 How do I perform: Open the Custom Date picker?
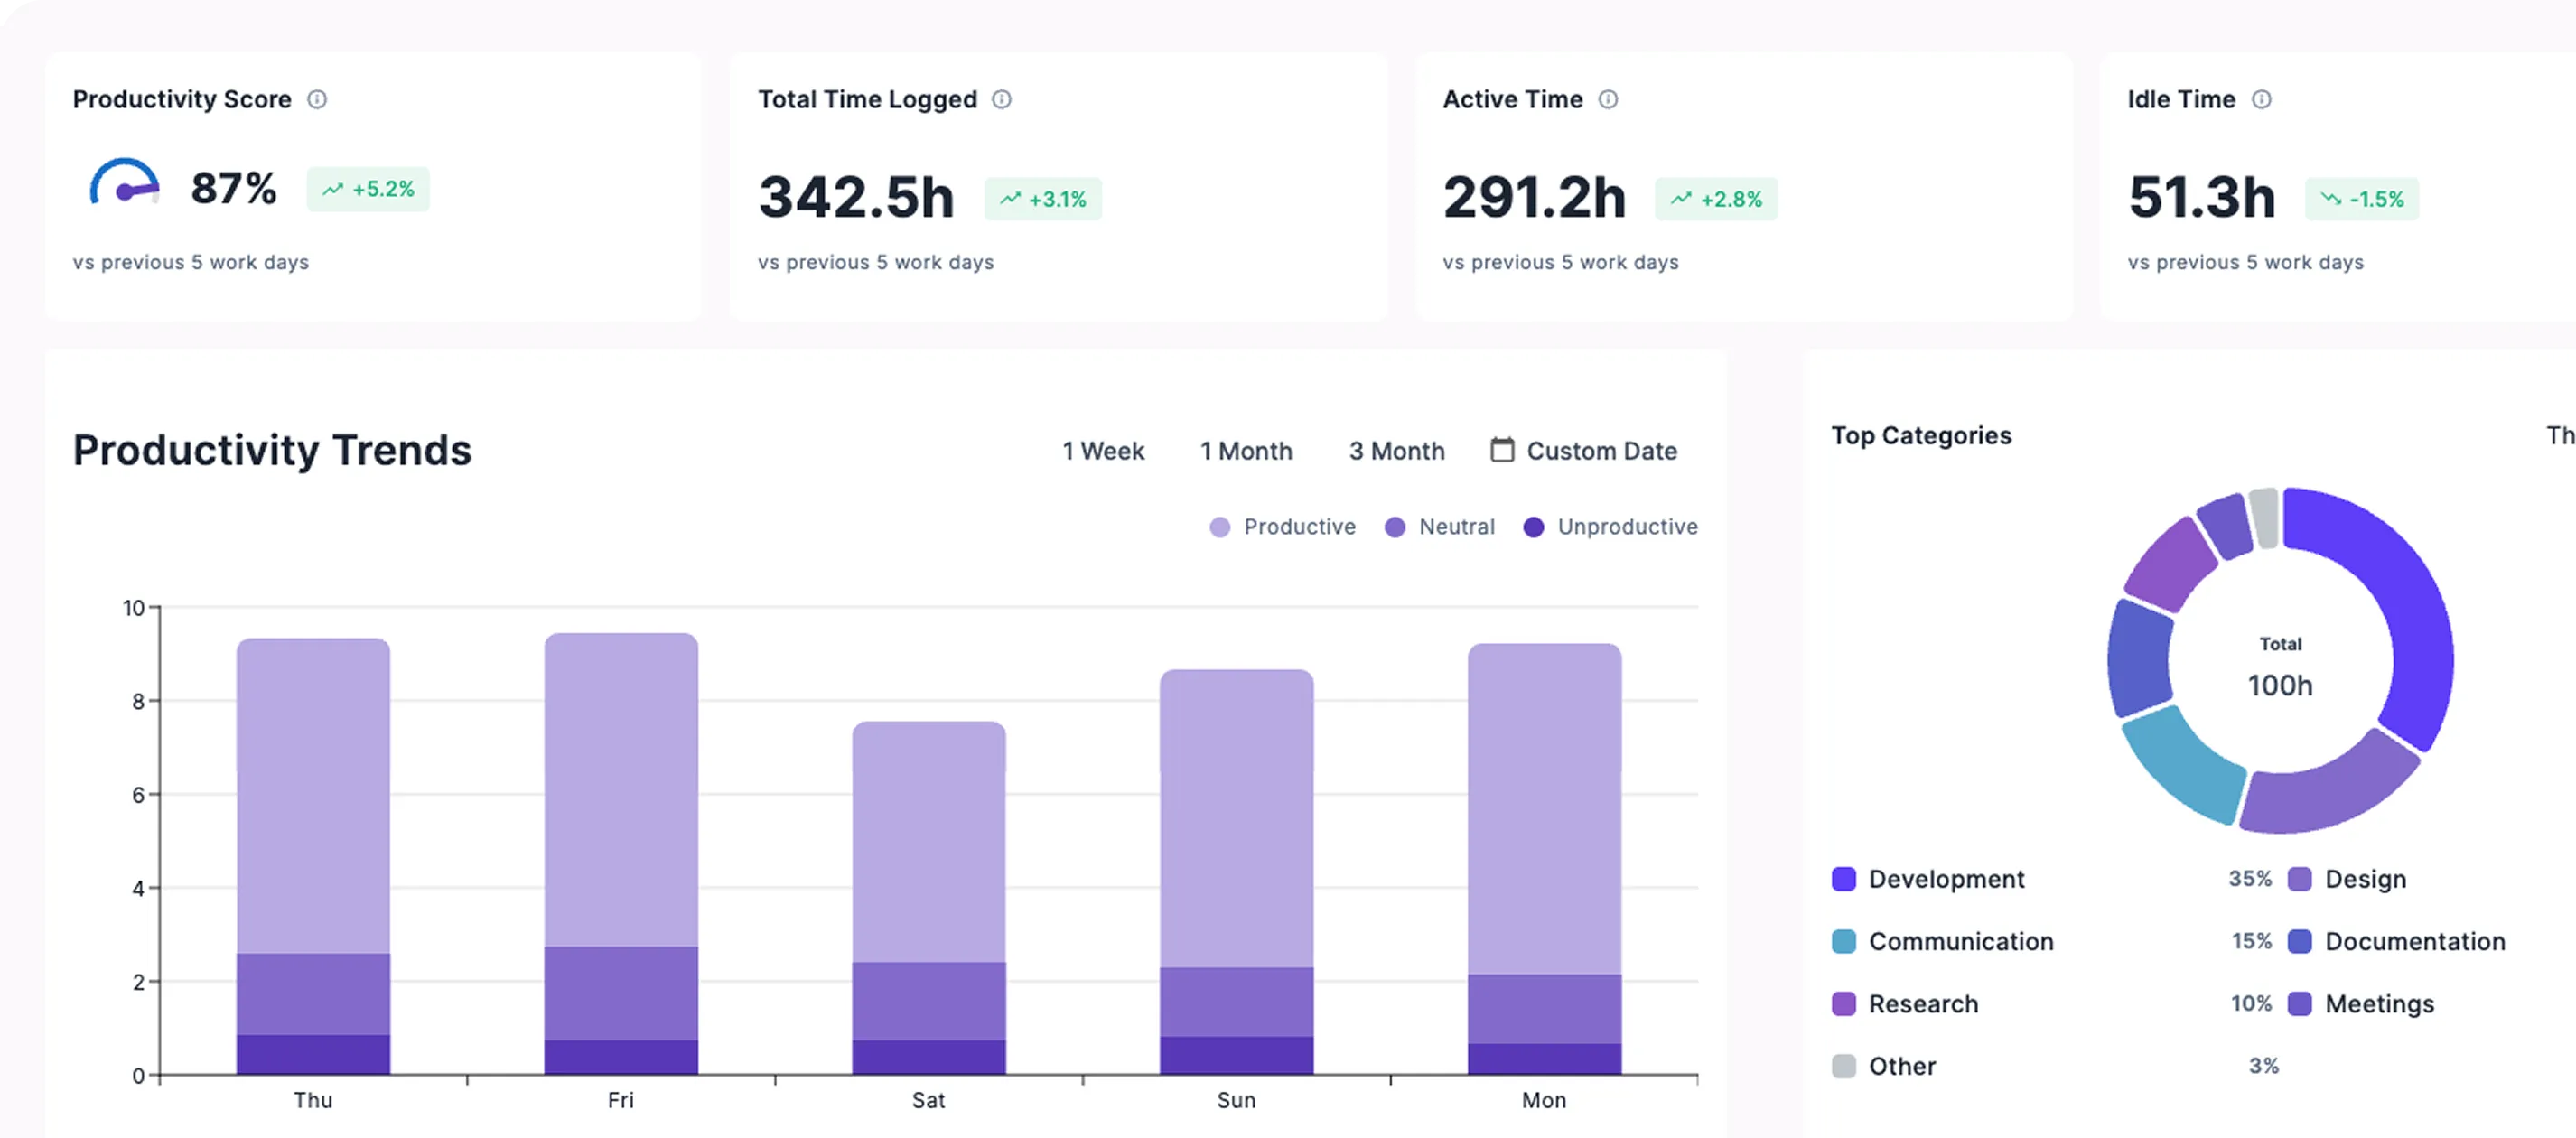(1584, 451)
